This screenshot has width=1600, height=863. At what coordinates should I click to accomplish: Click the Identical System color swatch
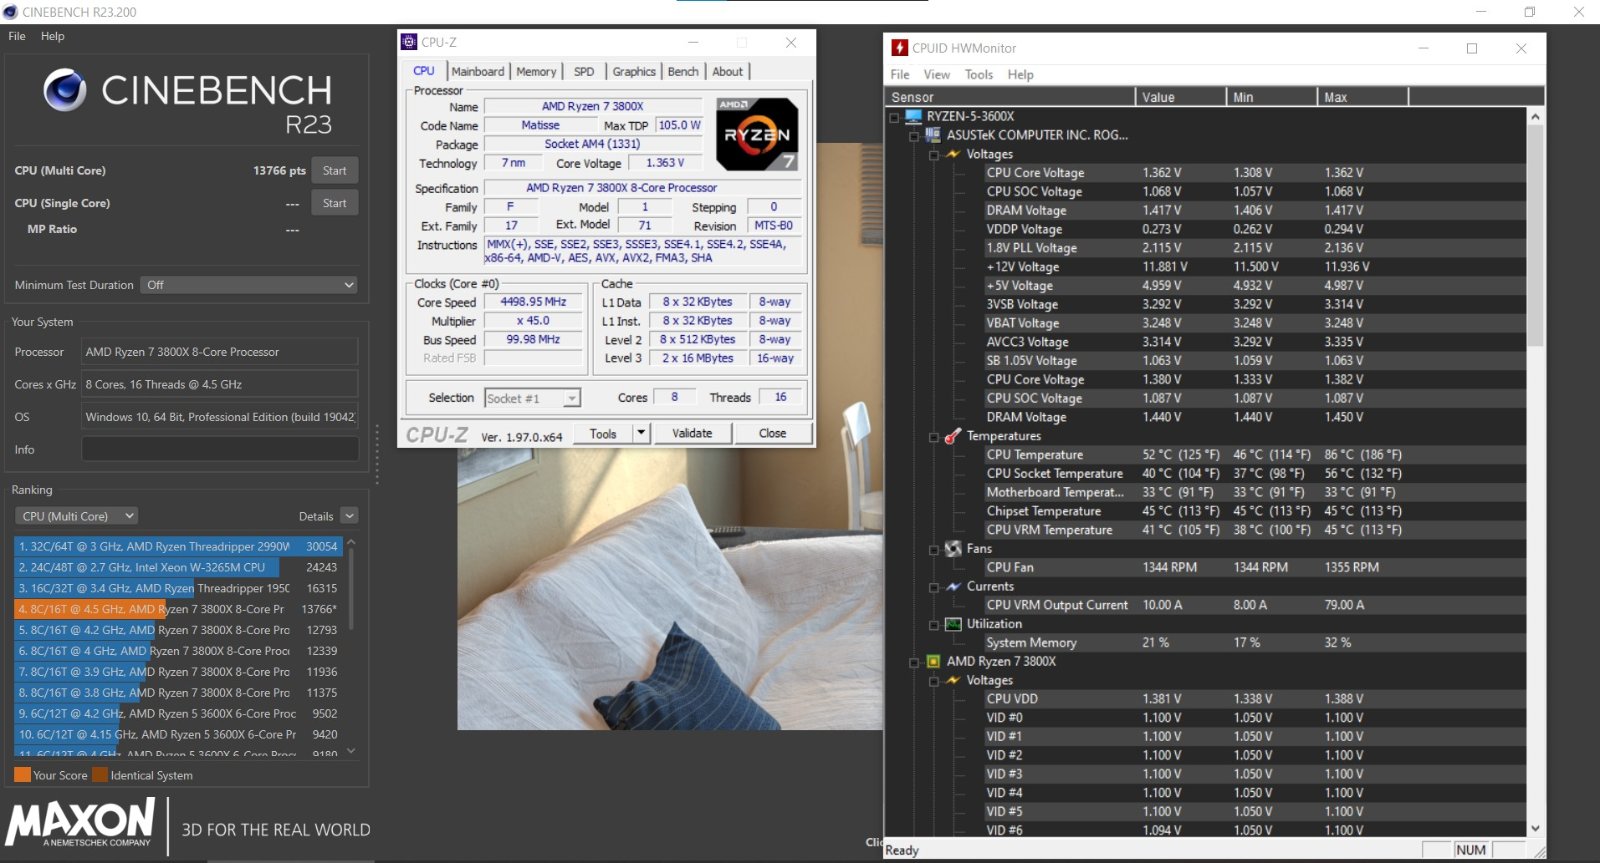point(100,775)
